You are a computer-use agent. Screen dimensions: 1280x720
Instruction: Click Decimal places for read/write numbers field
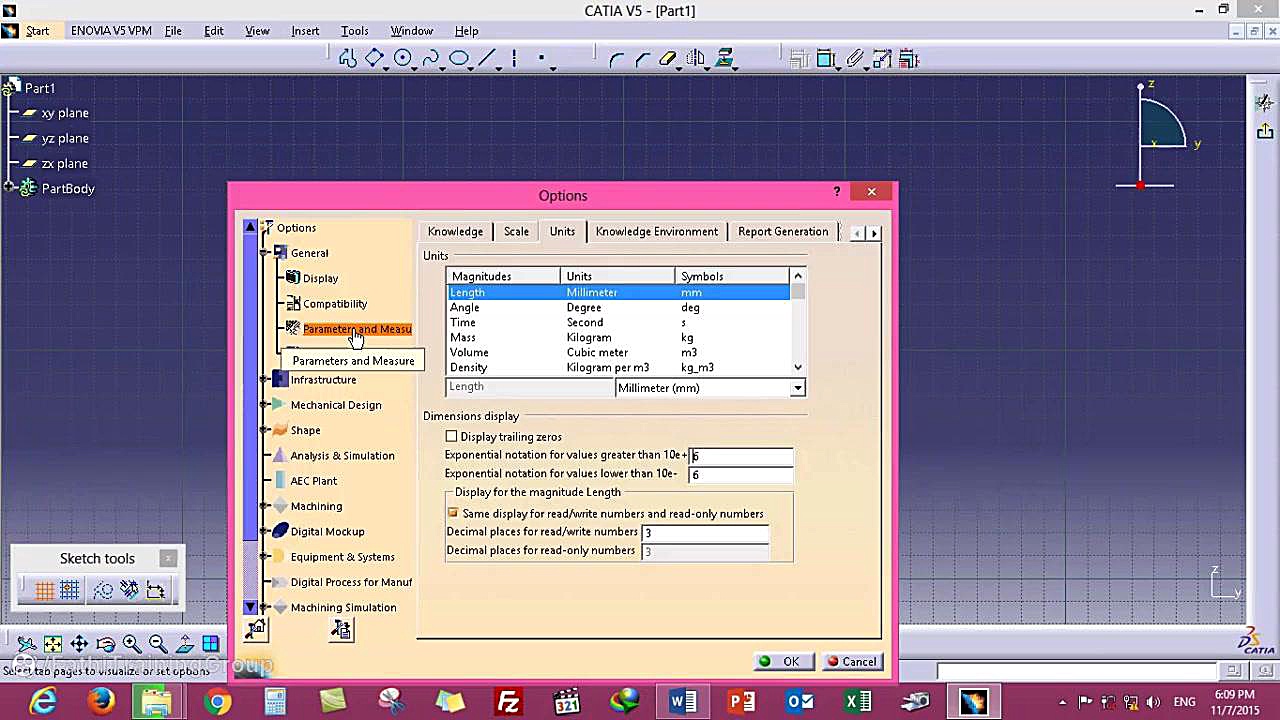(705, 533)
